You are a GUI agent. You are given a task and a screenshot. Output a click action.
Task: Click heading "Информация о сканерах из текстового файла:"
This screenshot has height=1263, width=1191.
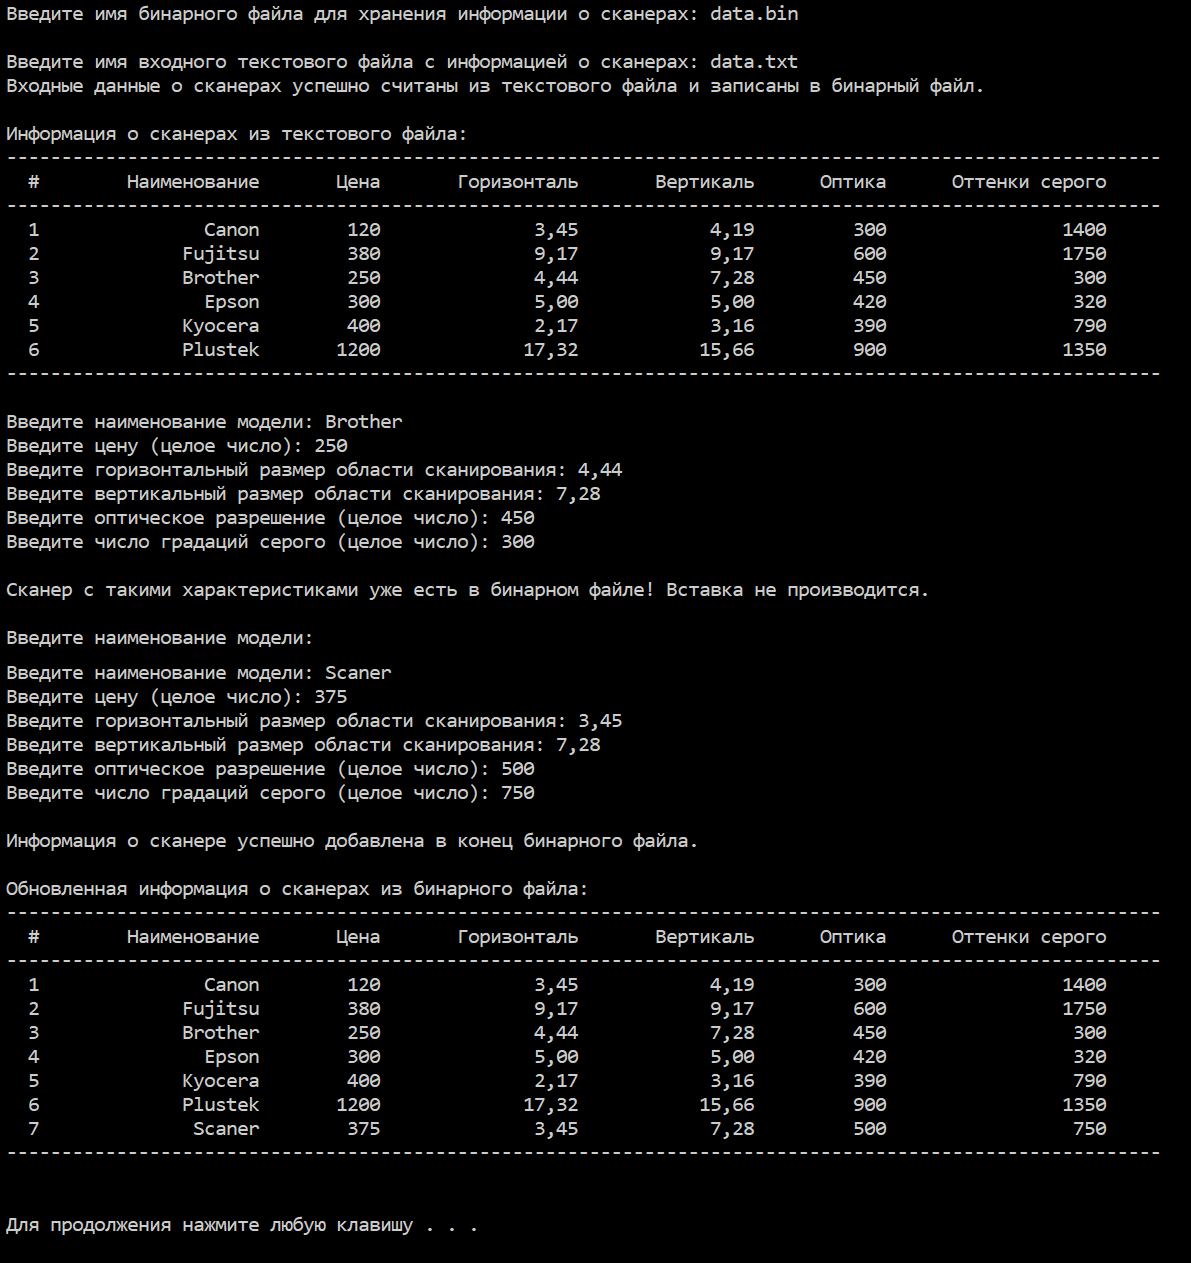click(x=237, y=134)
